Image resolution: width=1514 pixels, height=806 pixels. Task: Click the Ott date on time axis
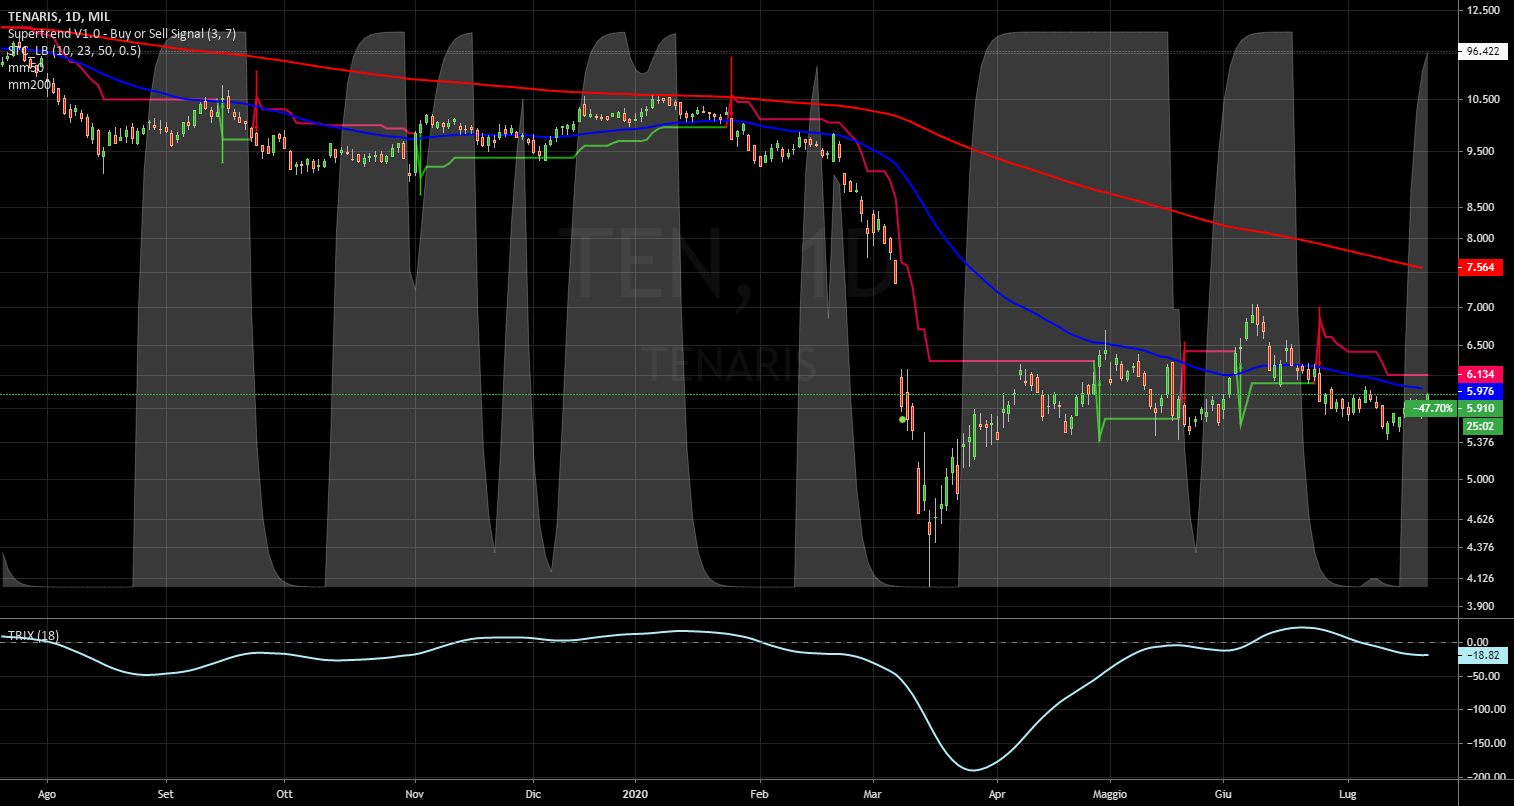point(284,795)
